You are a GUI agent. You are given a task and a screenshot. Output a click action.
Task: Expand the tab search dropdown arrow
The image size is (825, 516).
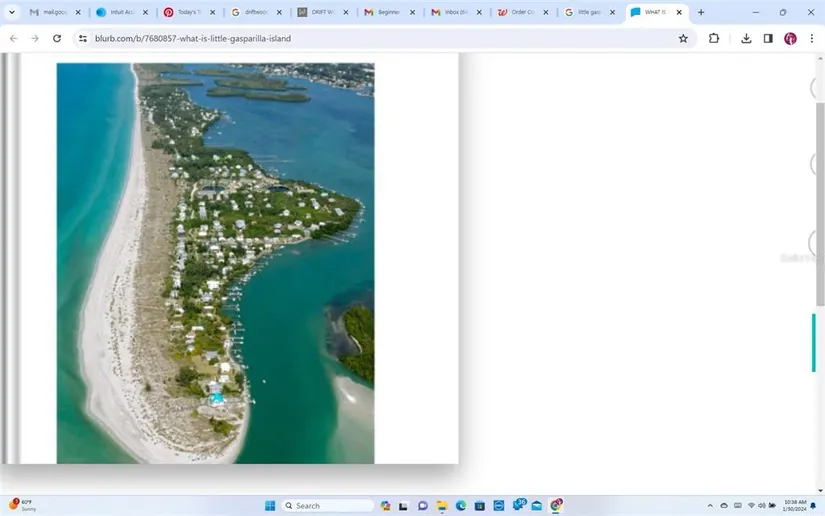click(12, 12)
